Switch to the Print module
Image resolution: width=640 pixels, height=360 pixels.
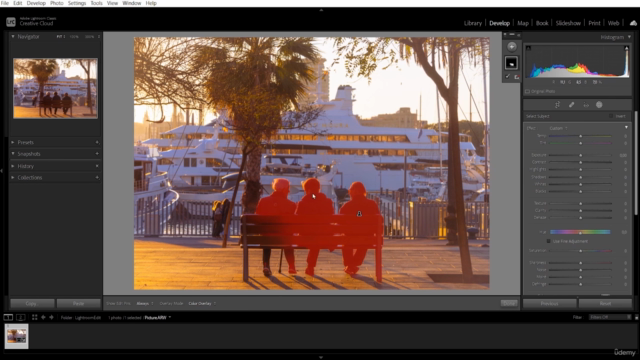(594, 23)
